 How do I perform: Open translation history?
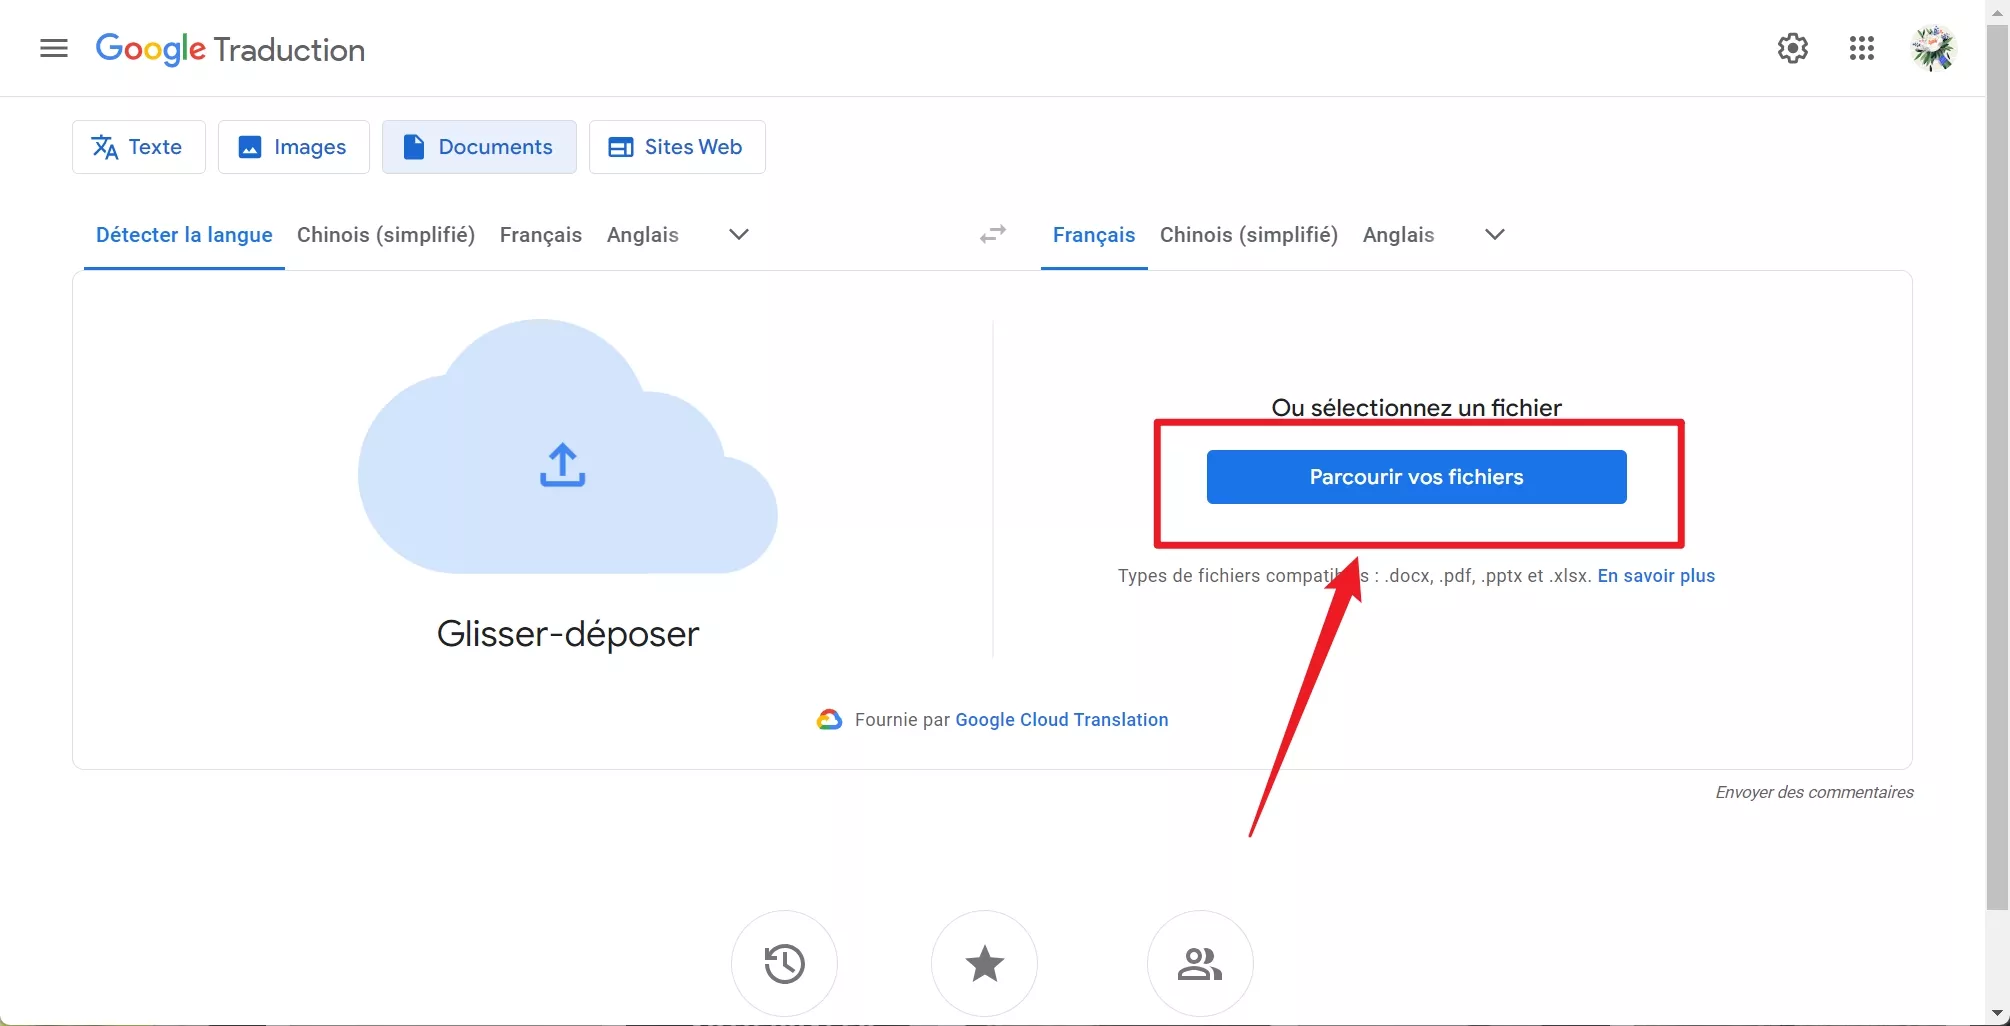(x=784, y=962)
